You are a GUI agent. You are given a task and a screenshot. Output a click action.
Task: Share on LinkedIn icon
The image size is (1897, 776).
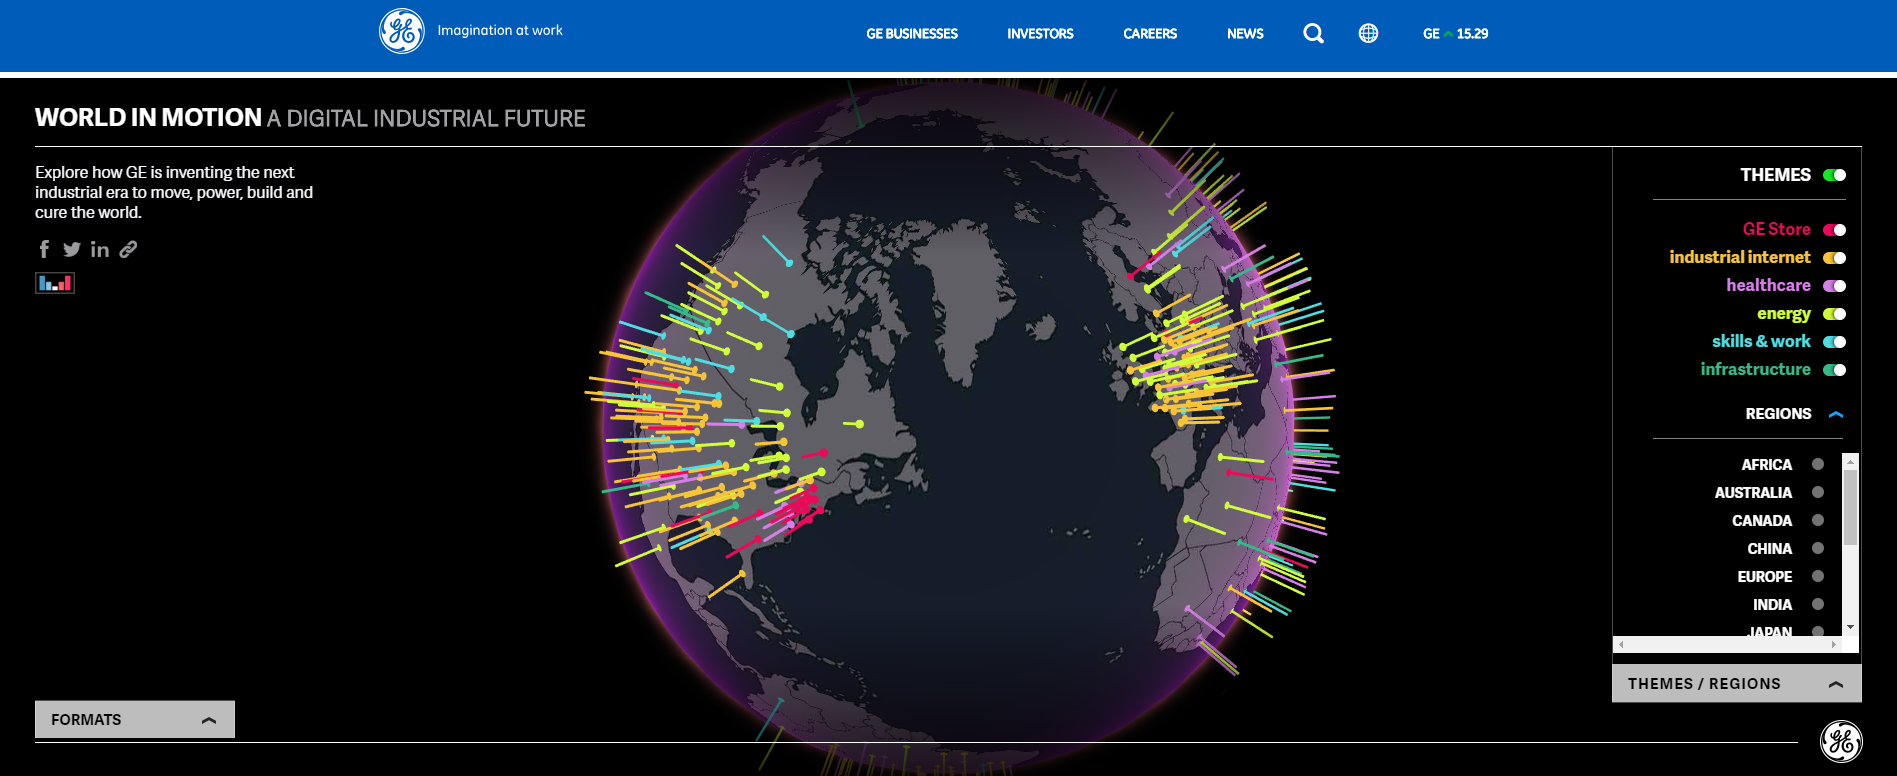pyautogui.click(x=100, y=249)
